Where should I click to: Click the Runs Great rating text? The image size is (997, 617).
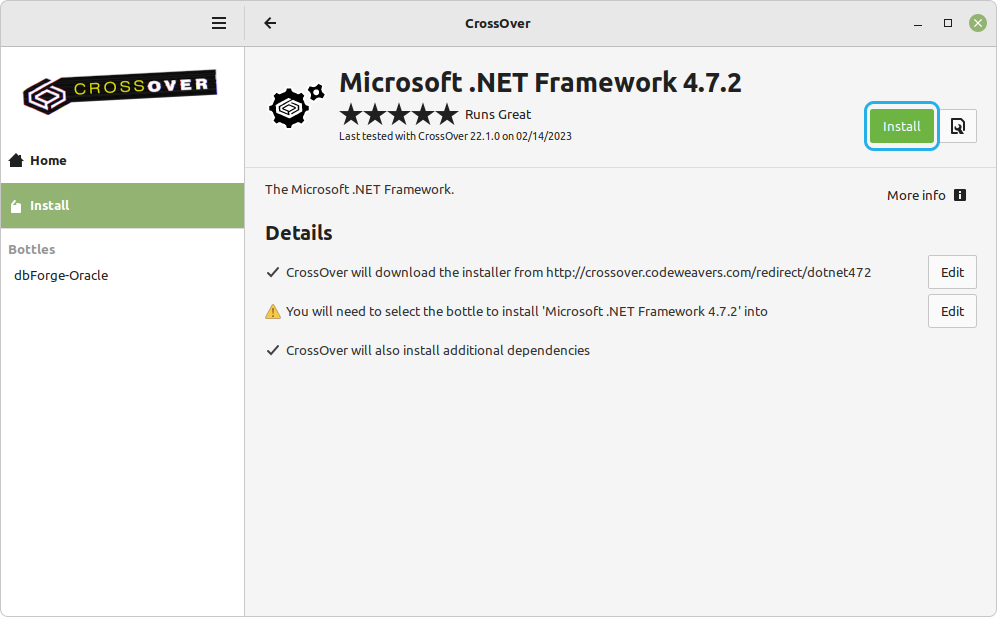(x=498, y=114)
